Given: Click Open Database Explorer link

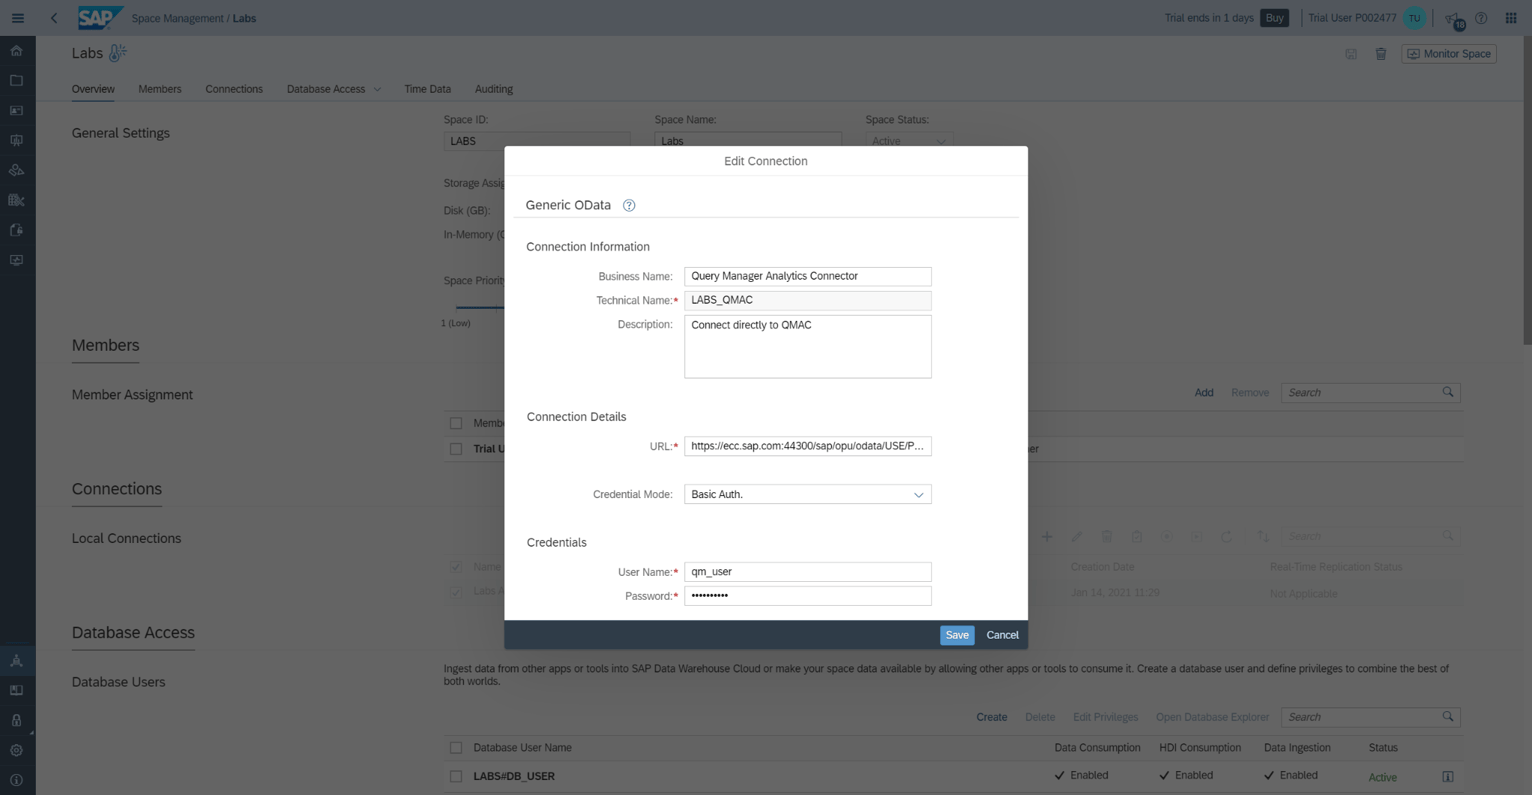Looking at the screenshot, I should [x=1212, y=717].
